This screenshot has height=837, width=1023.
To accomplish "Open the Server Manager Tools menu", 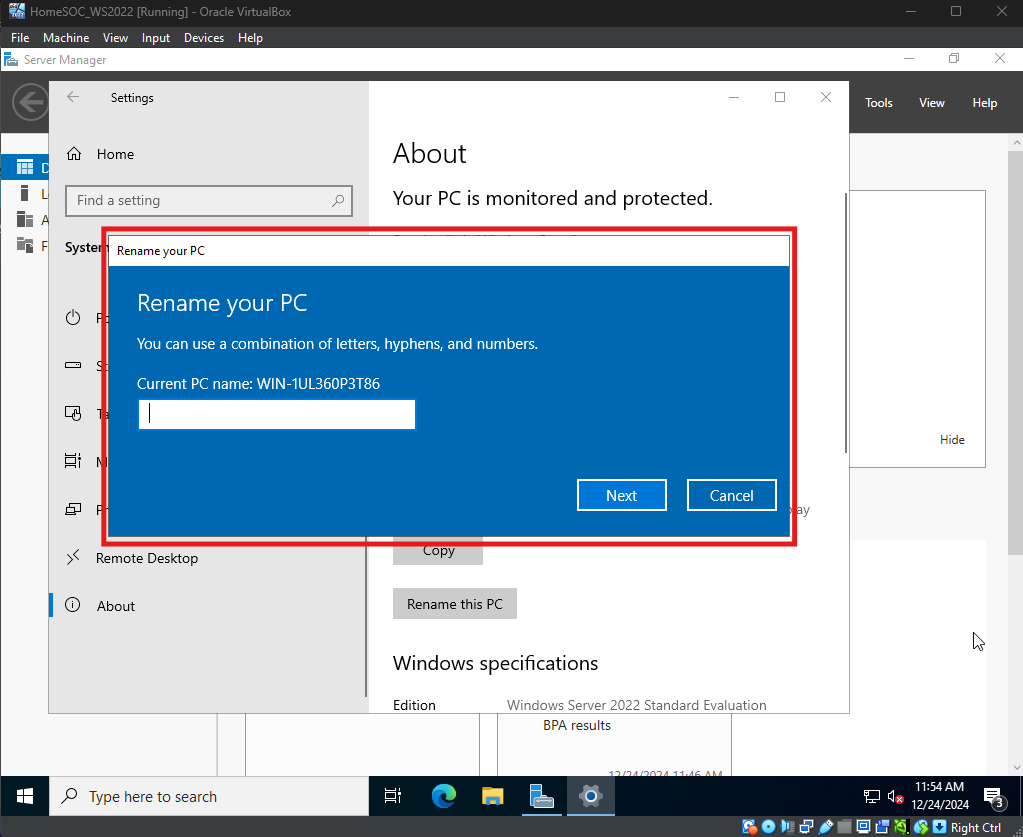I will pyautogui.click(x=879, y=103).
